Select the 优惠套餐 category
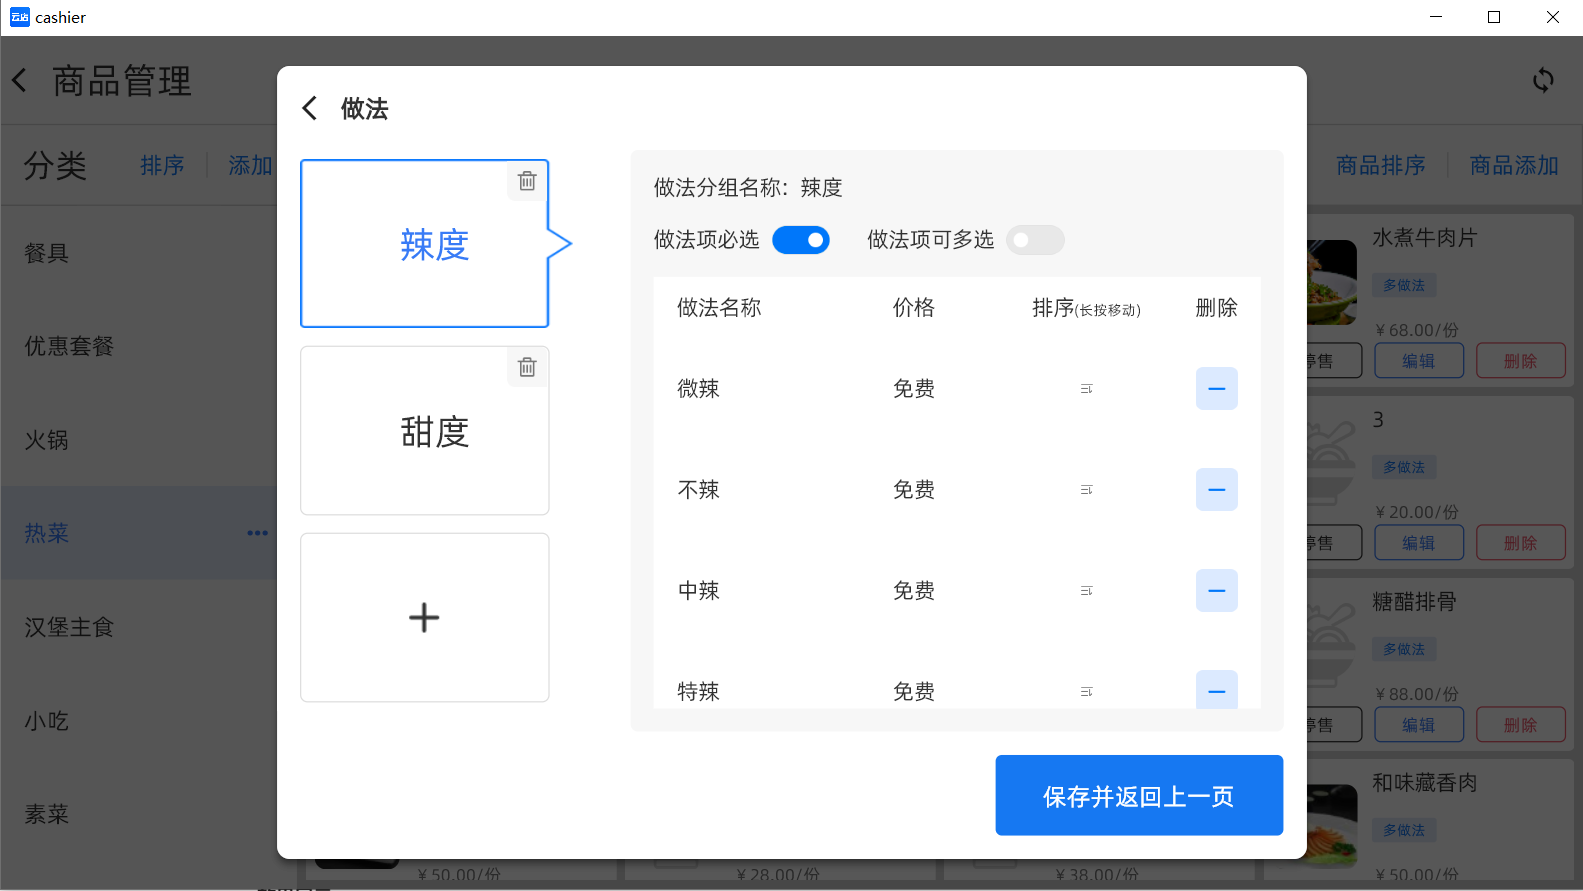The width and height of the screenshot is (1583, 891). coord(139,346)
